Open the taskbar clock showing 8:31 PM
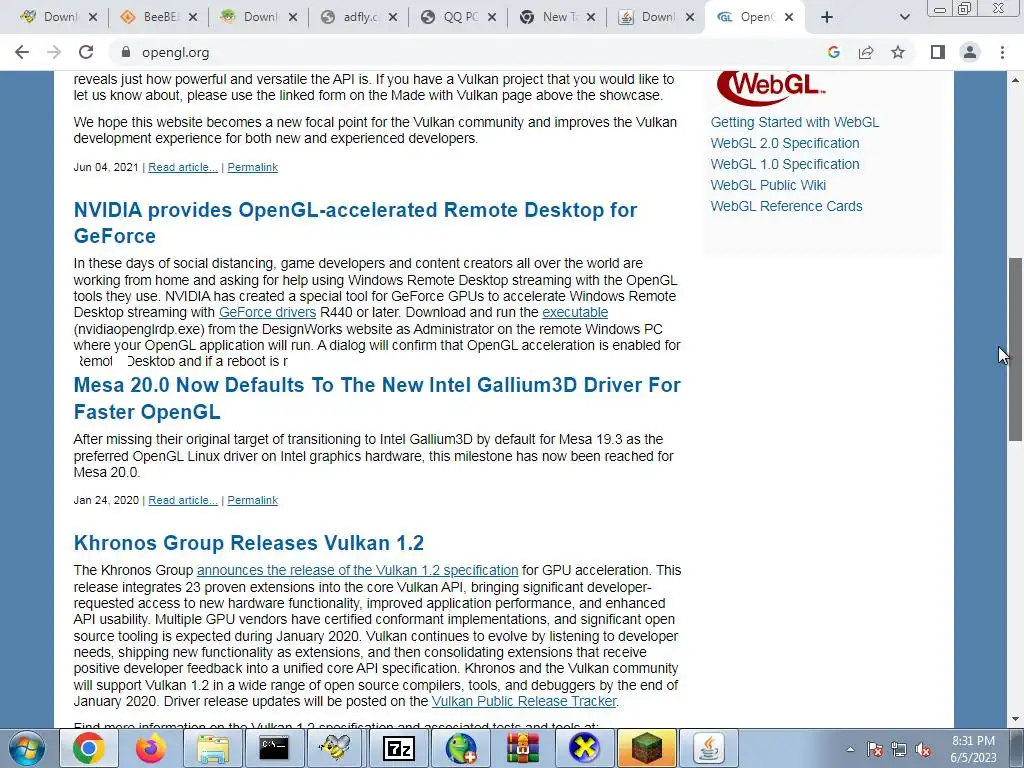This screenshot has height=768, width=1024. coord(973,749)
